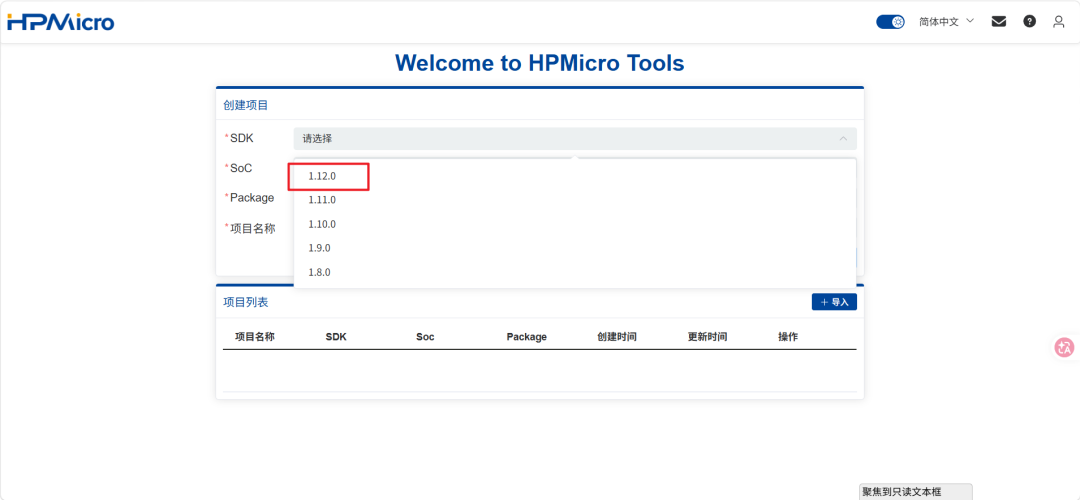Click the 更新时间 column header
1080x500 pixels.
(x=707, y=337)
